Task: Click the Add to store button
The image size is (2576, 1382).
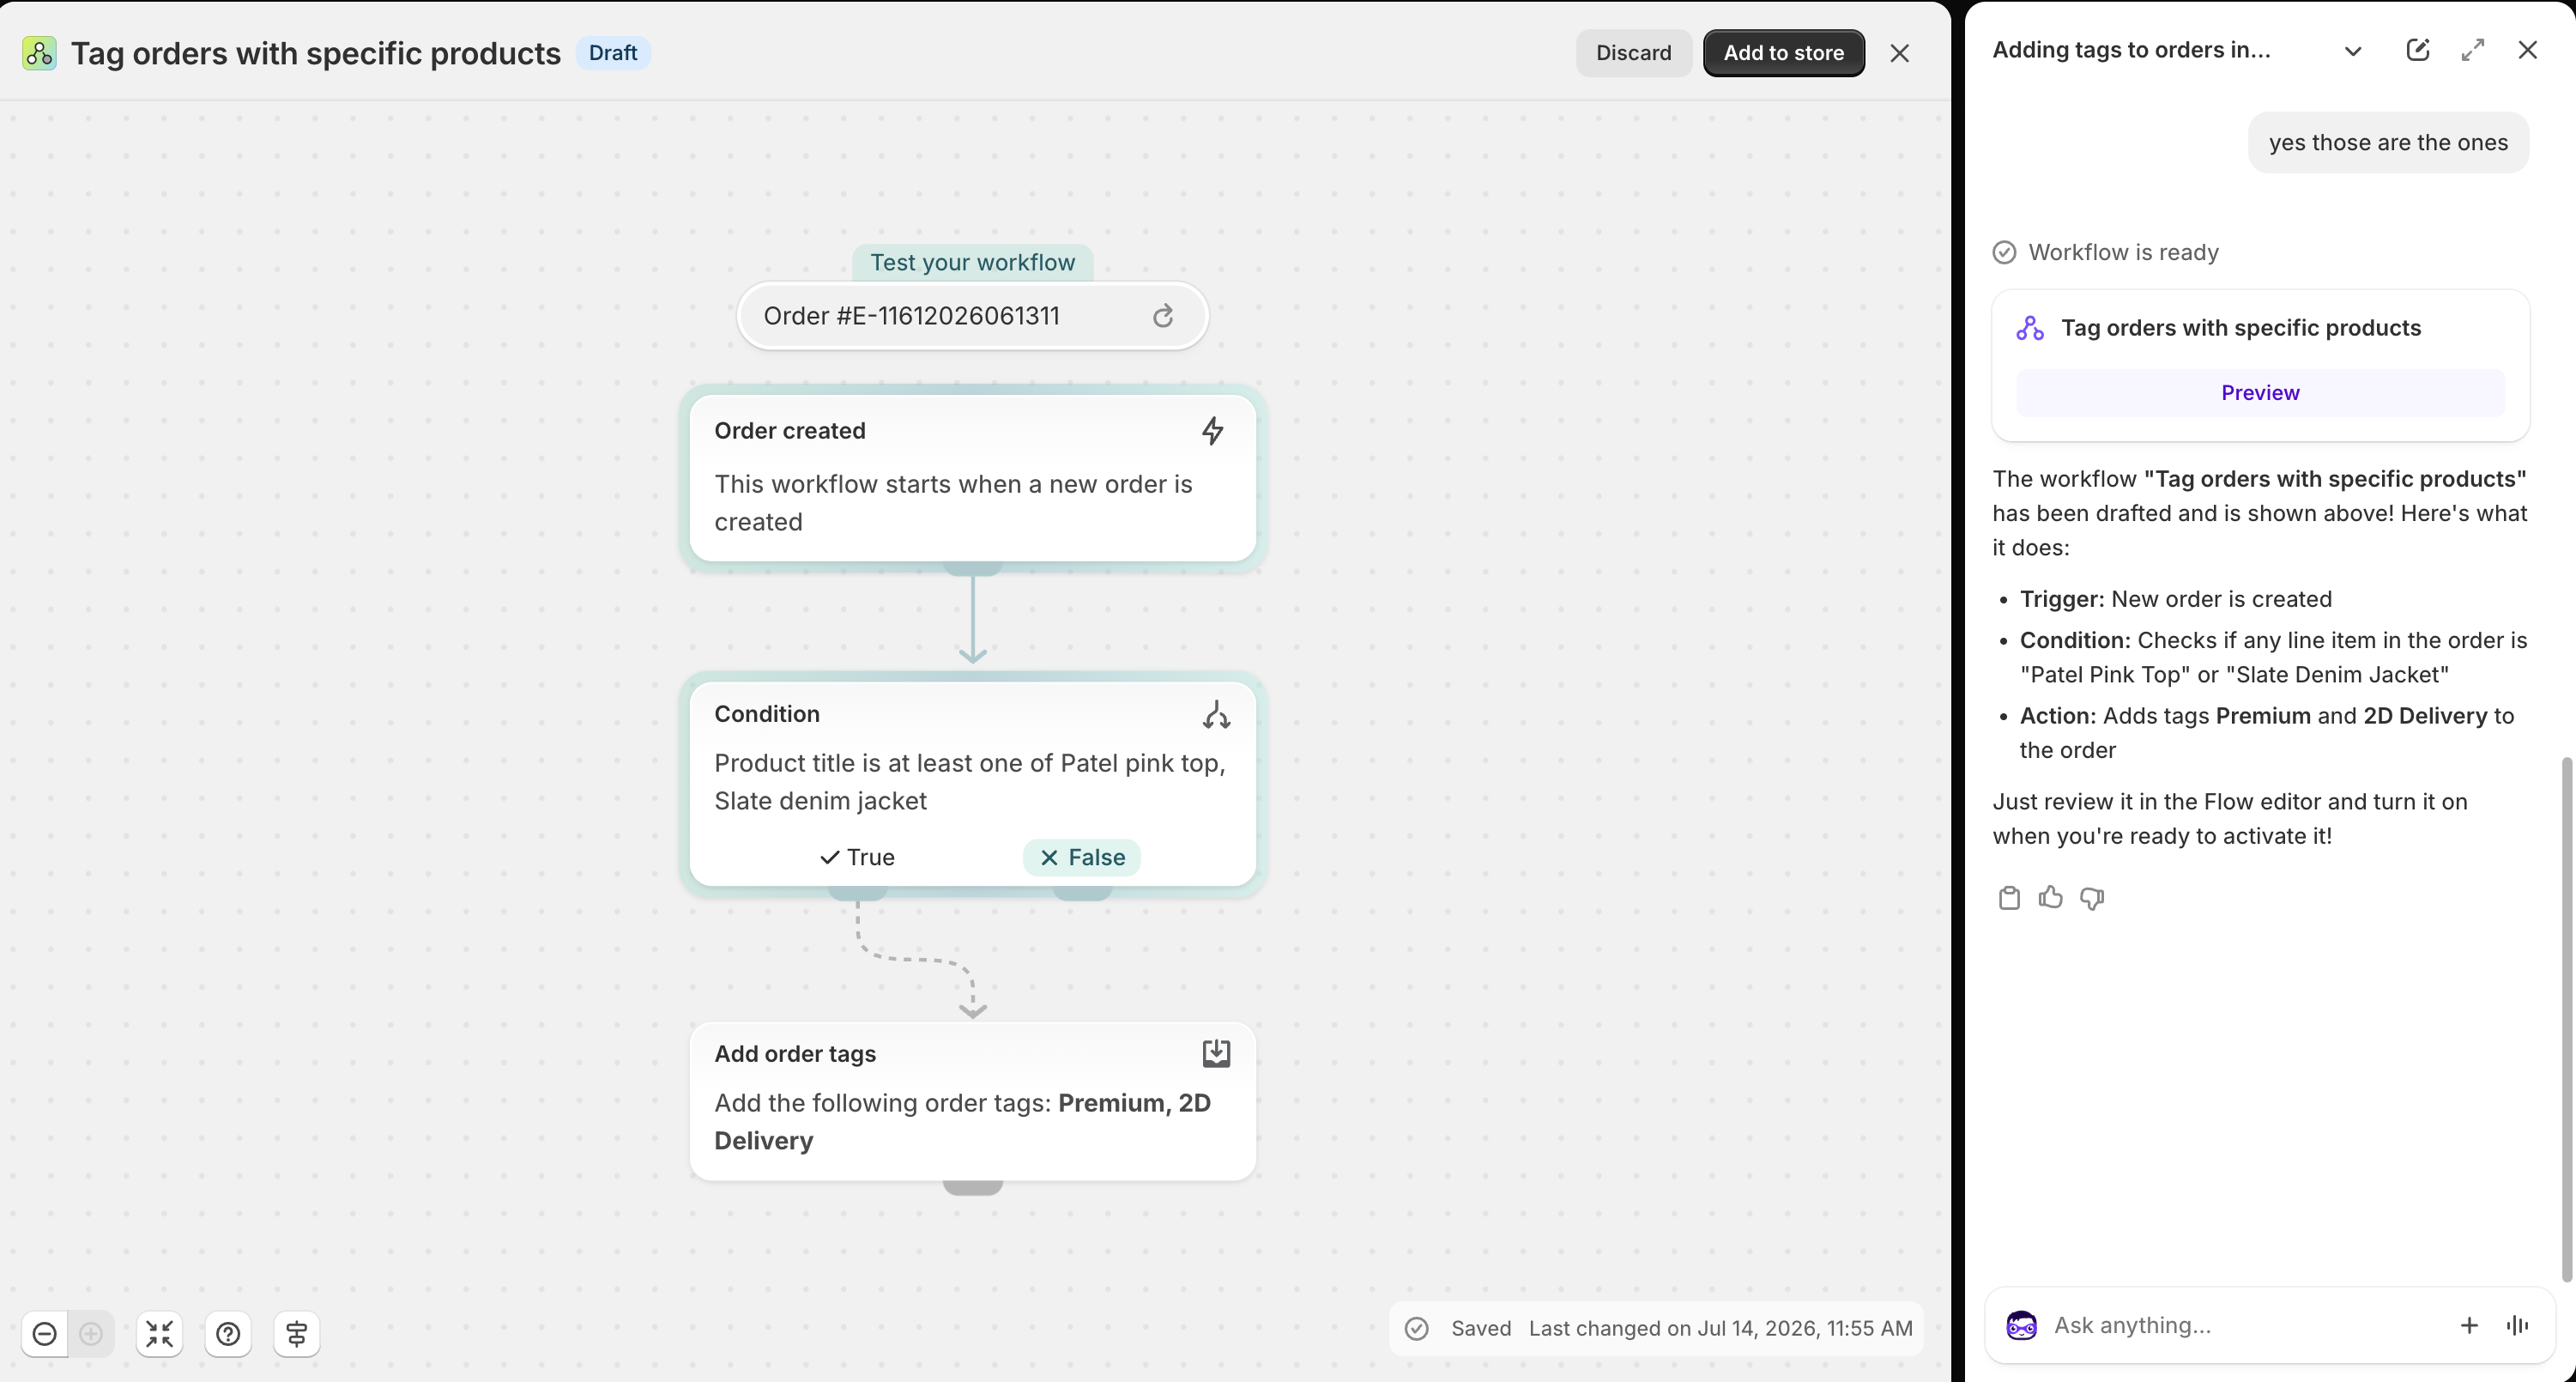Action: [x=1783, y=53]
